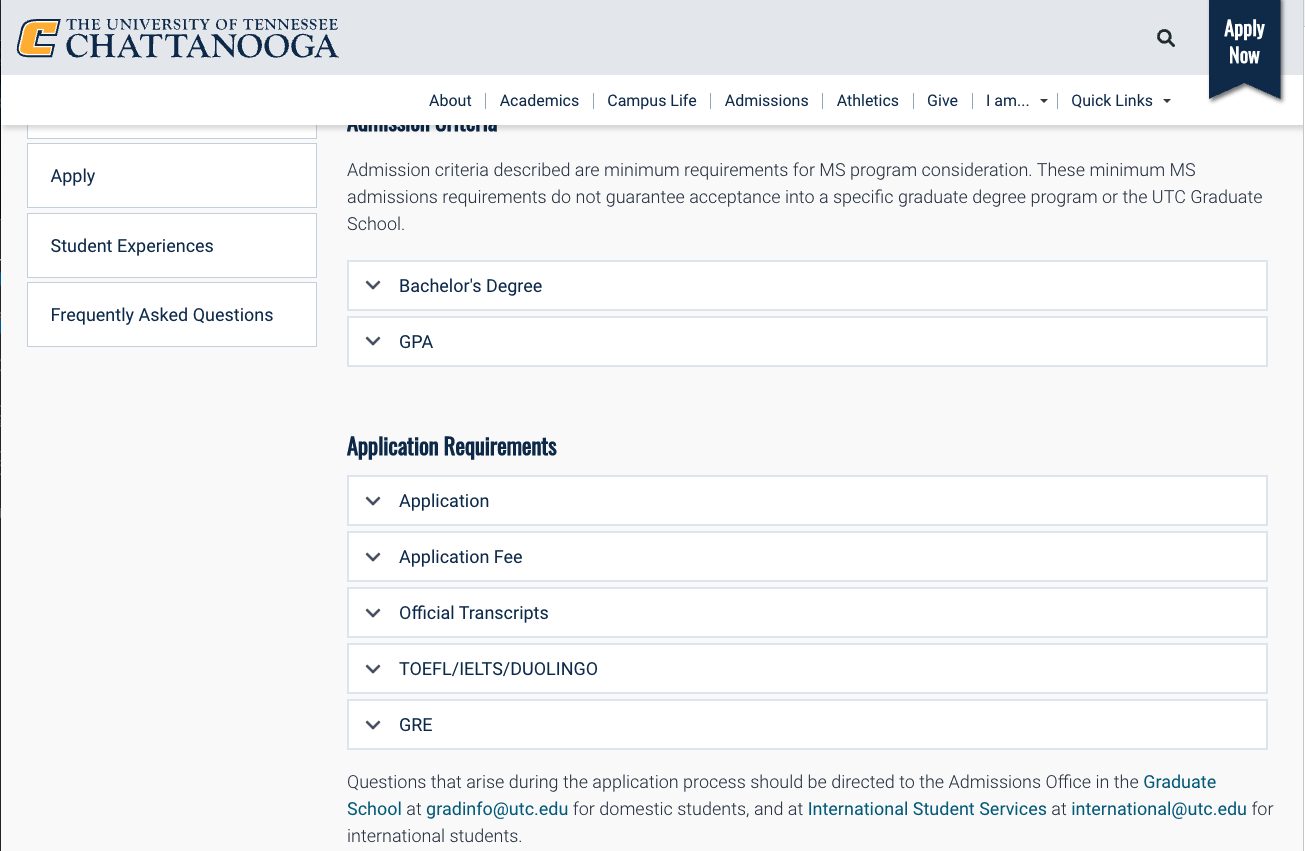Open the Quick Links dropdown
Screen dimensions: 1305x851
tap(1120, 100)
